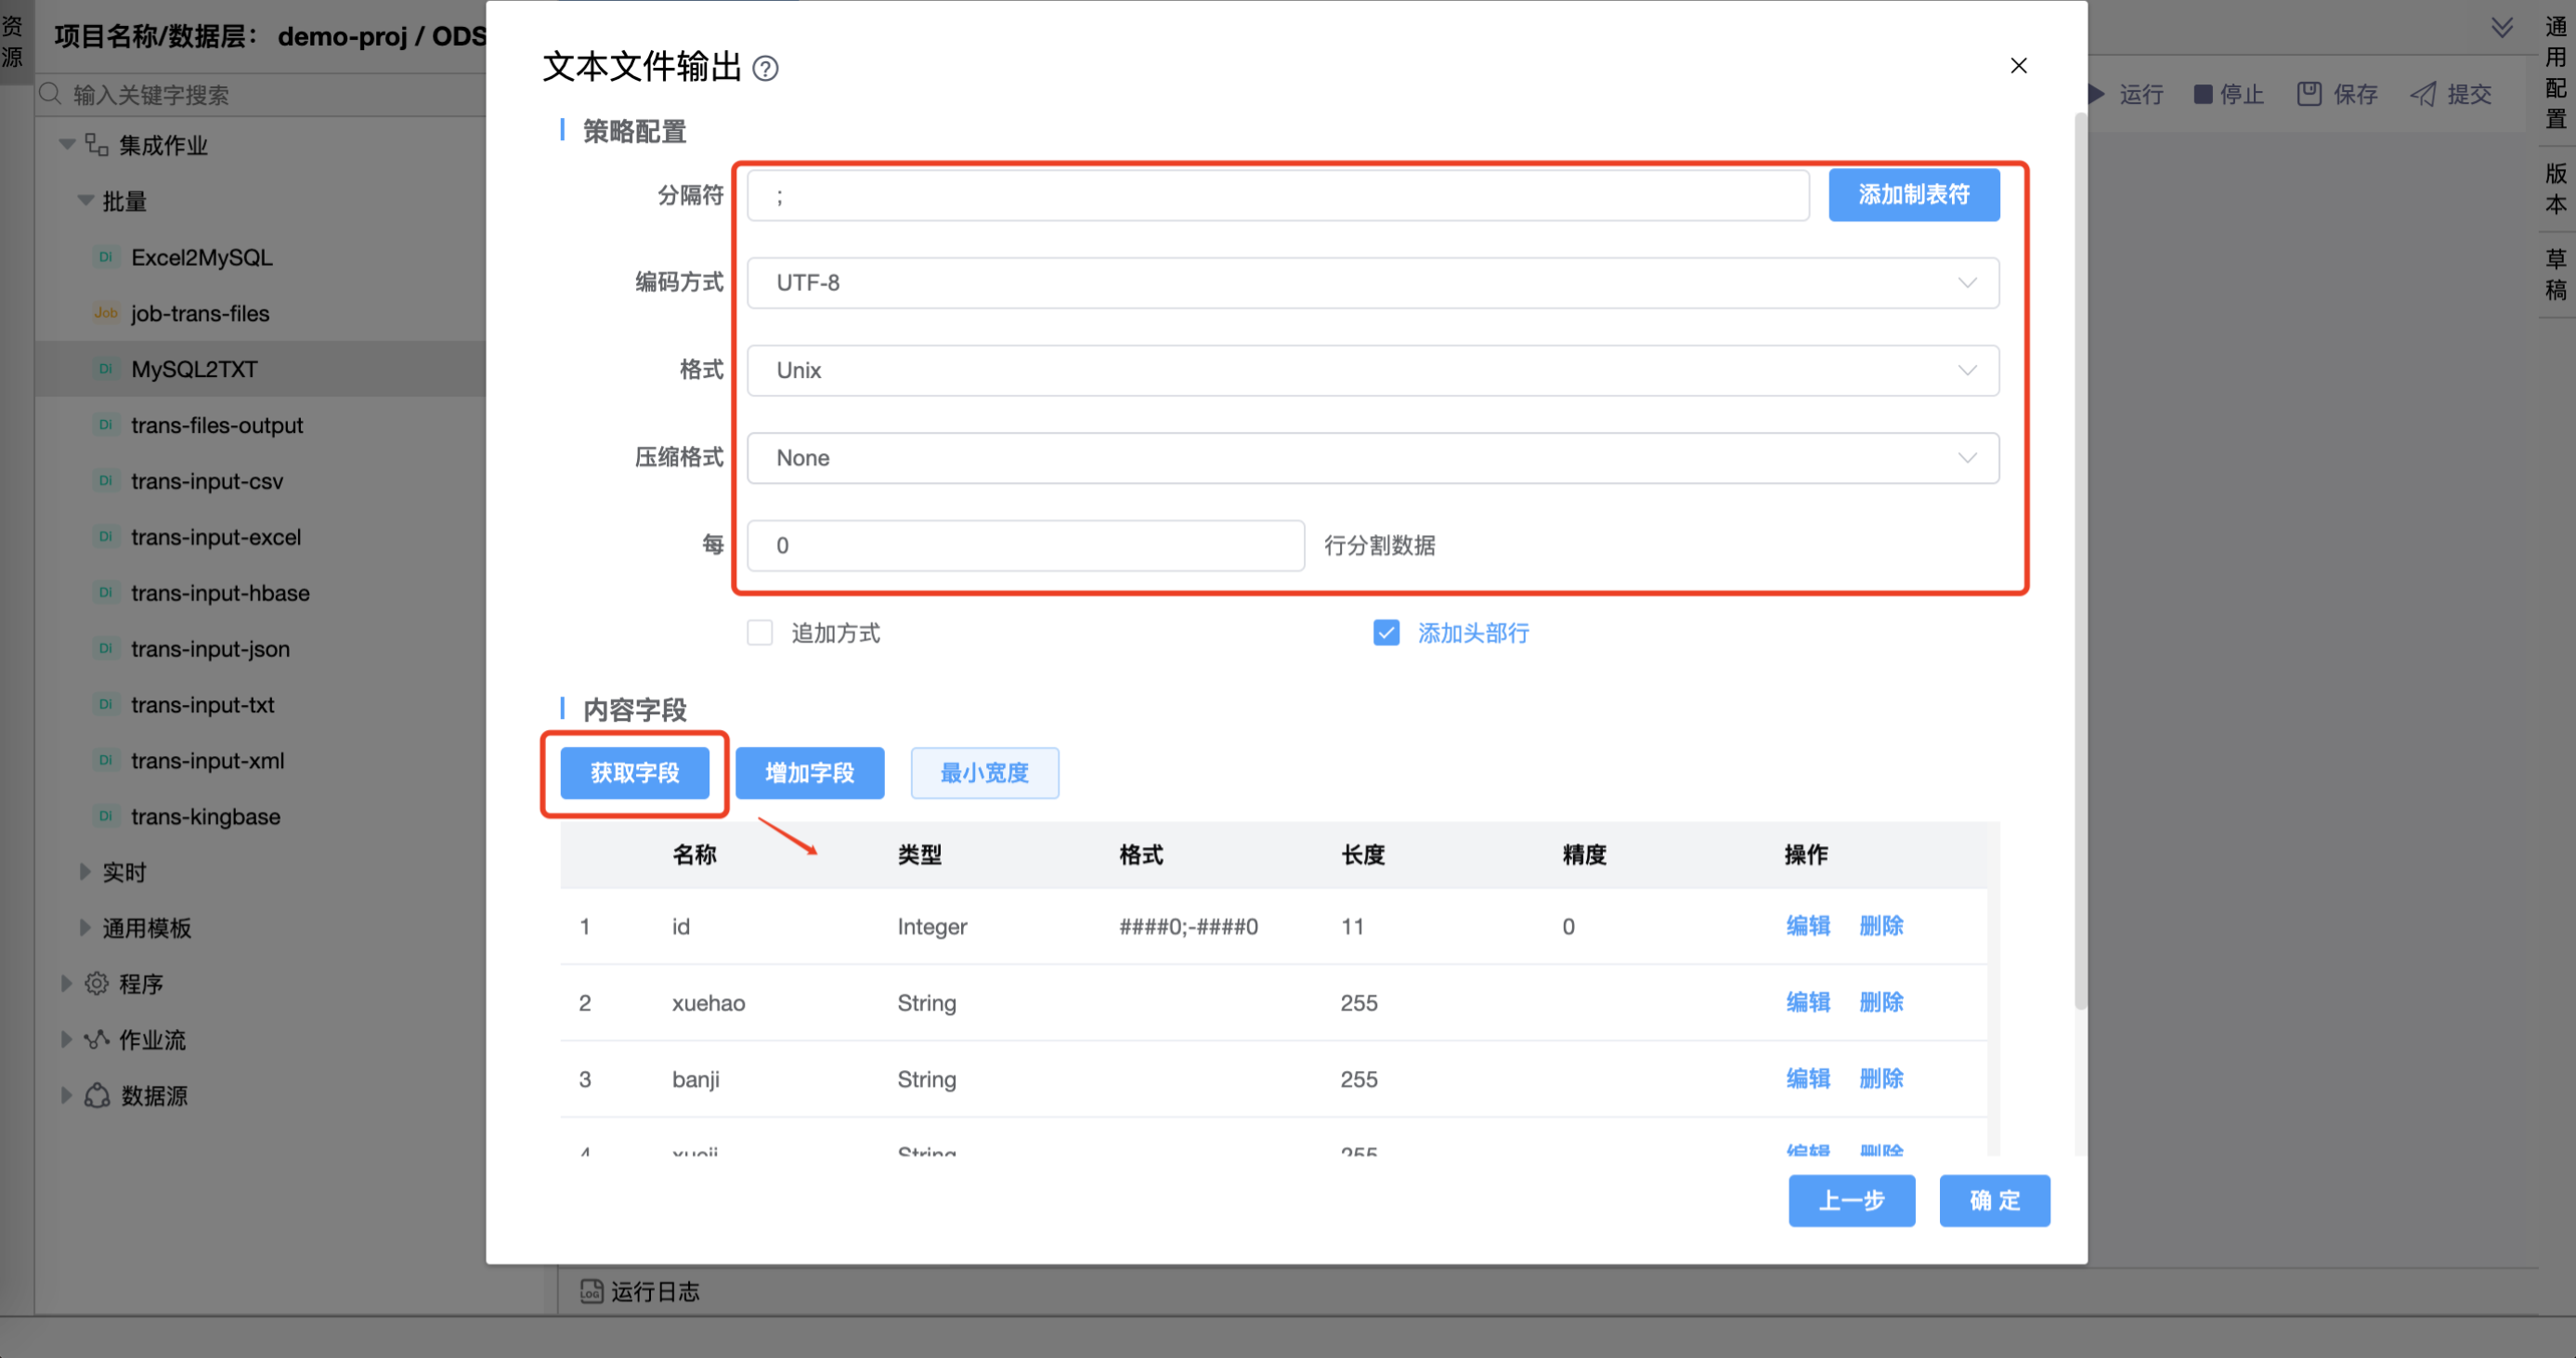Expand the 实时 tree node

[x=85, y=872]
